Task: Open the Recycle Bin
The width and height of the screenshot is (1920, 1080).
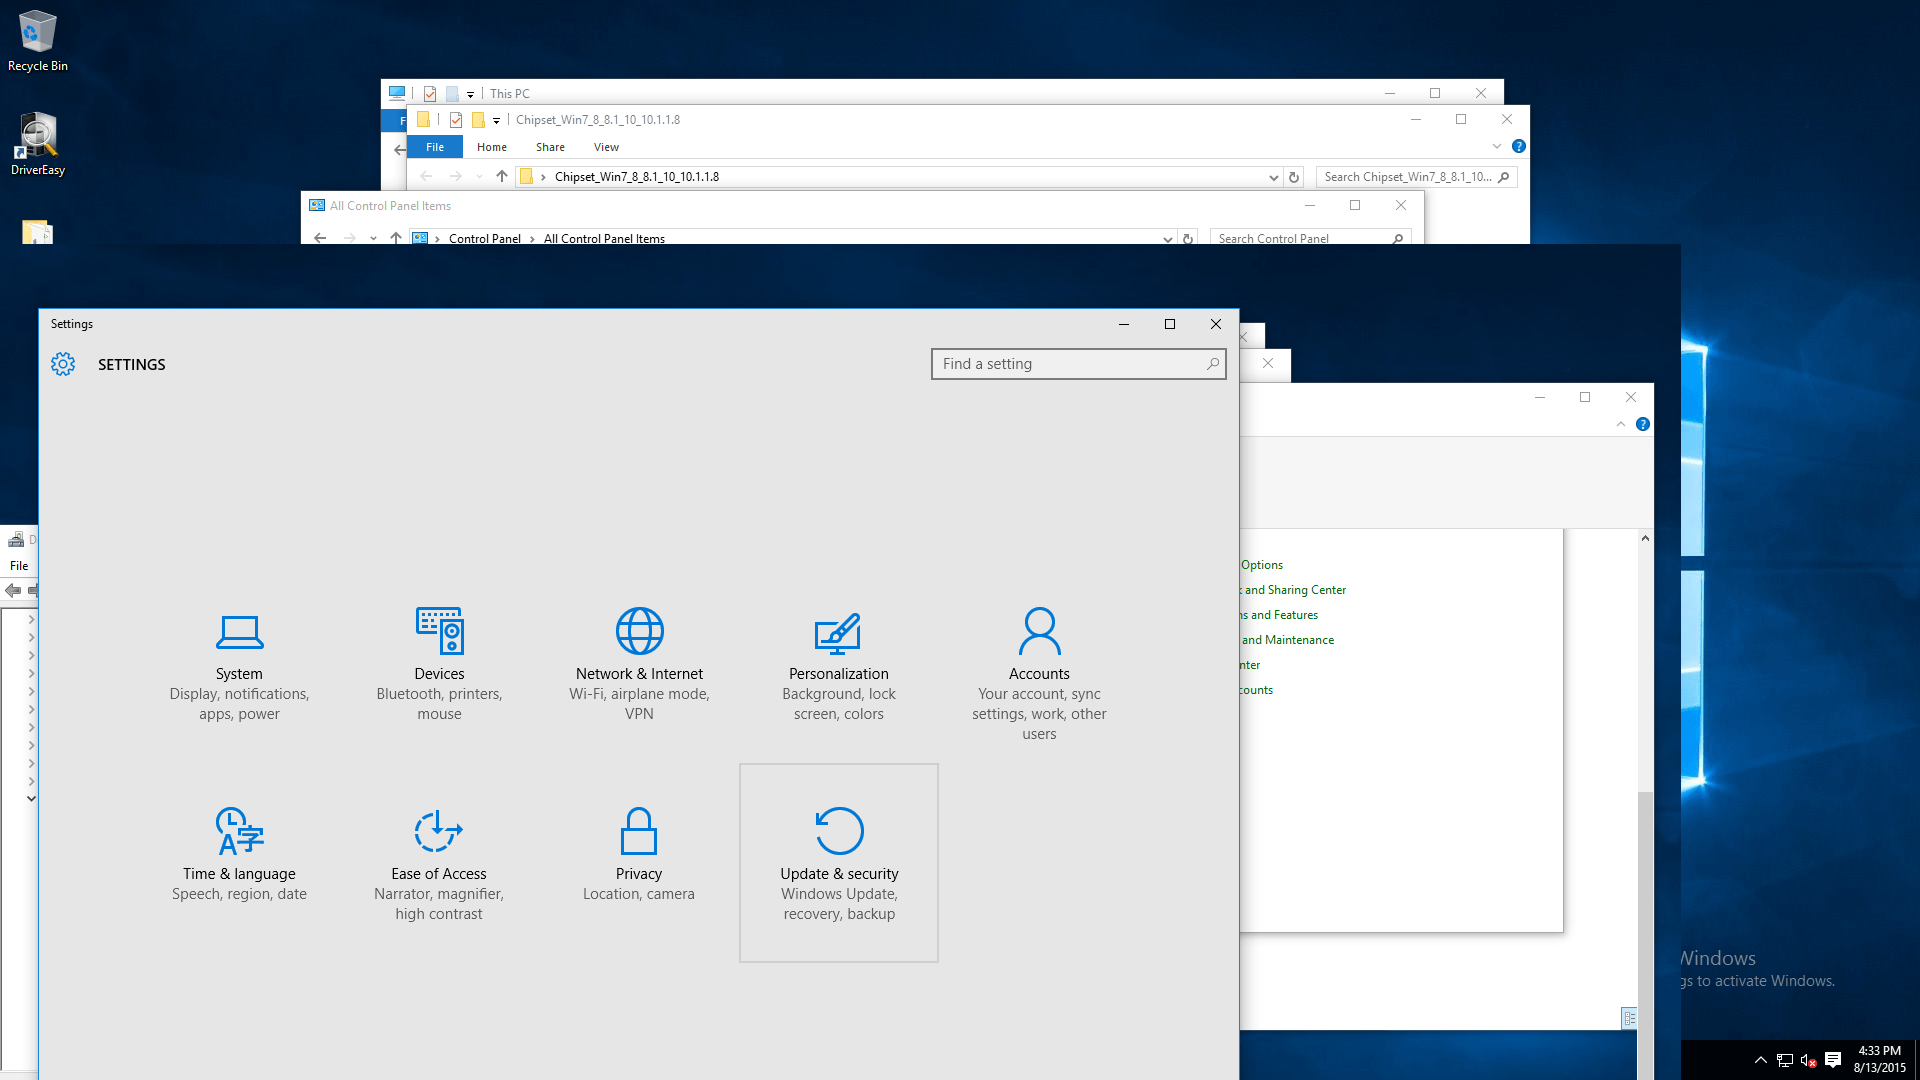Action: [x=36, y=38]
